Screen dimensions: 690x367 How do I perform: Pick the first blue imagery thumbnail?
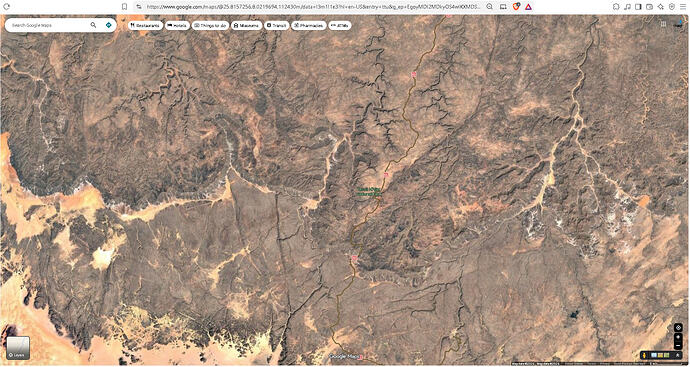pos(654,355)
